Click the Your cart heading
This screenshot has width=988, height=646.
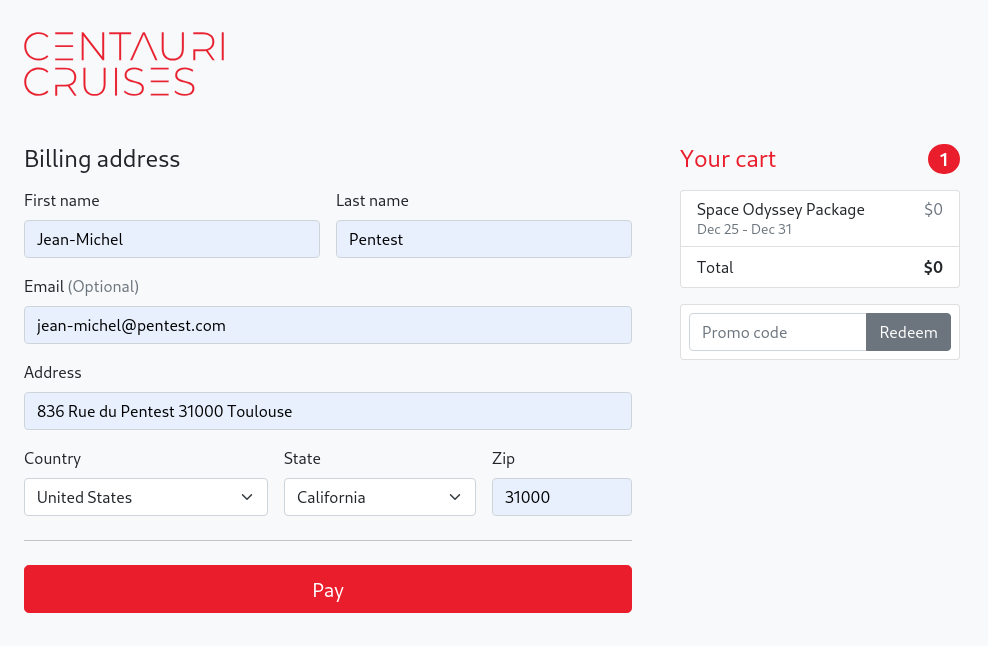pos(727,159)
